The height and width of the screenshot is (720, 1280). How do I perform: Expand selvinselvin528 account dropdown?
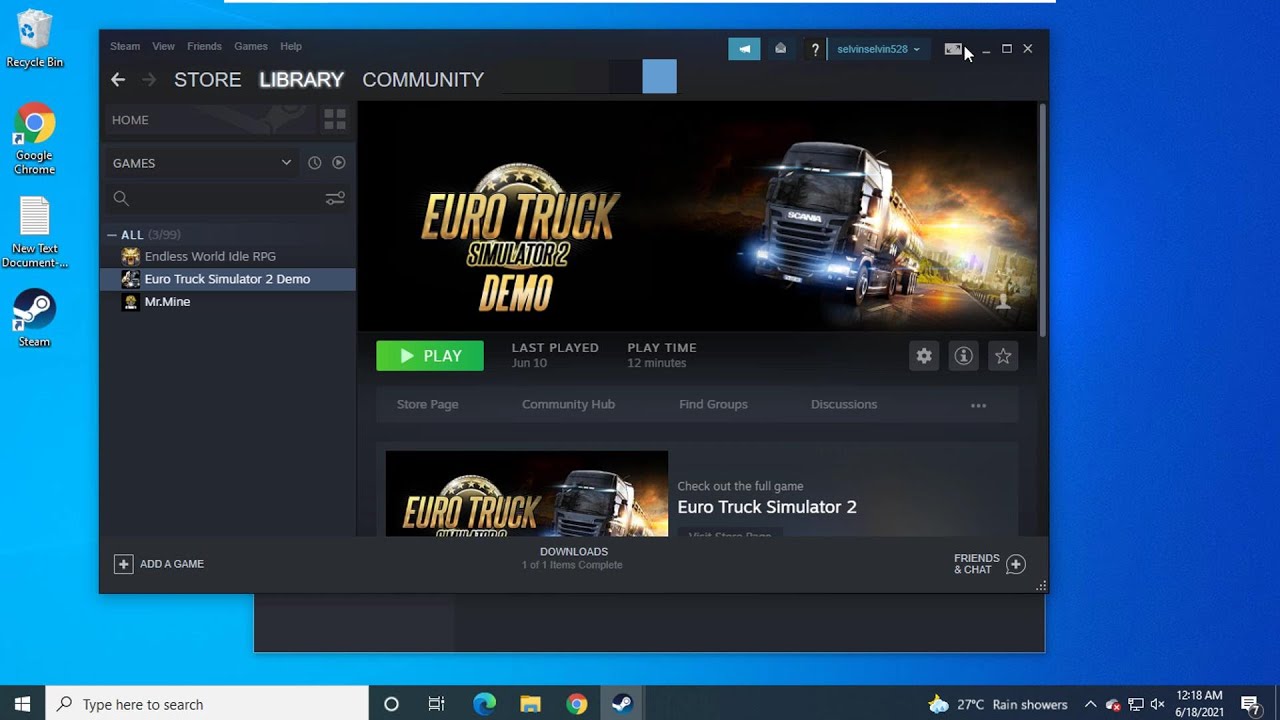point(878,49)
